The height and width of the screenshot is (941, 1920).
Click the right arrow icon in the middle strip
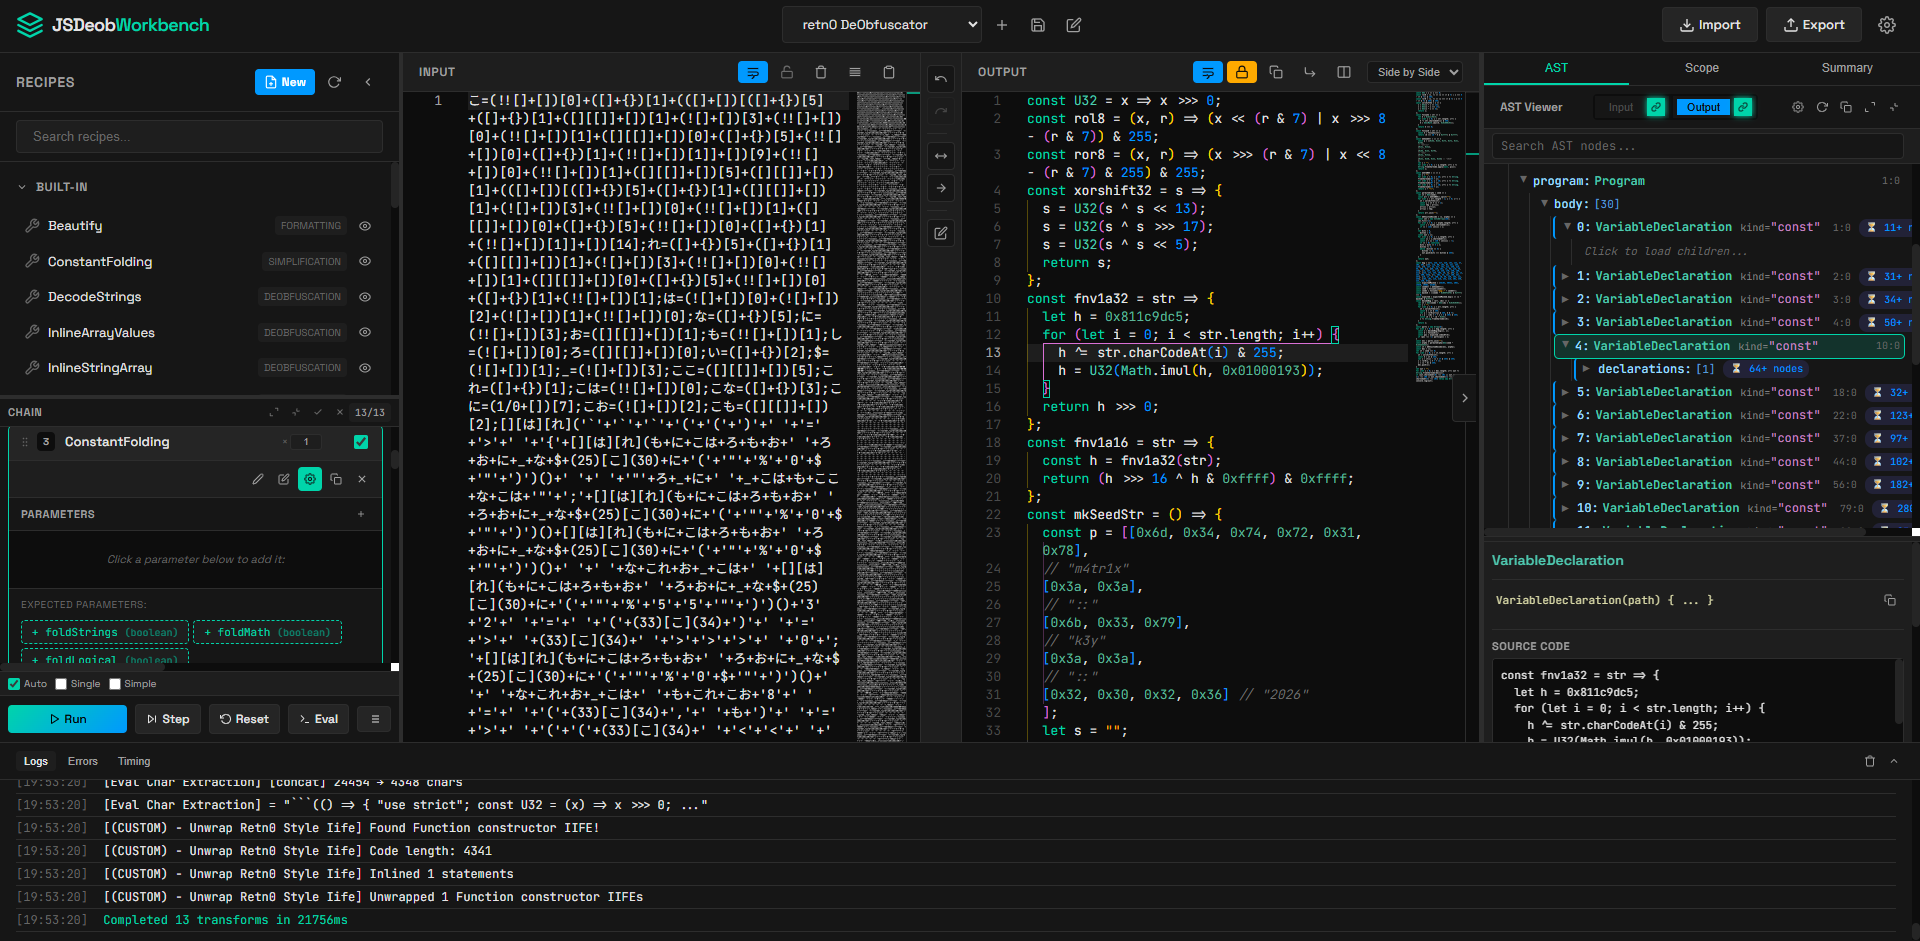[x=941, y=188]
